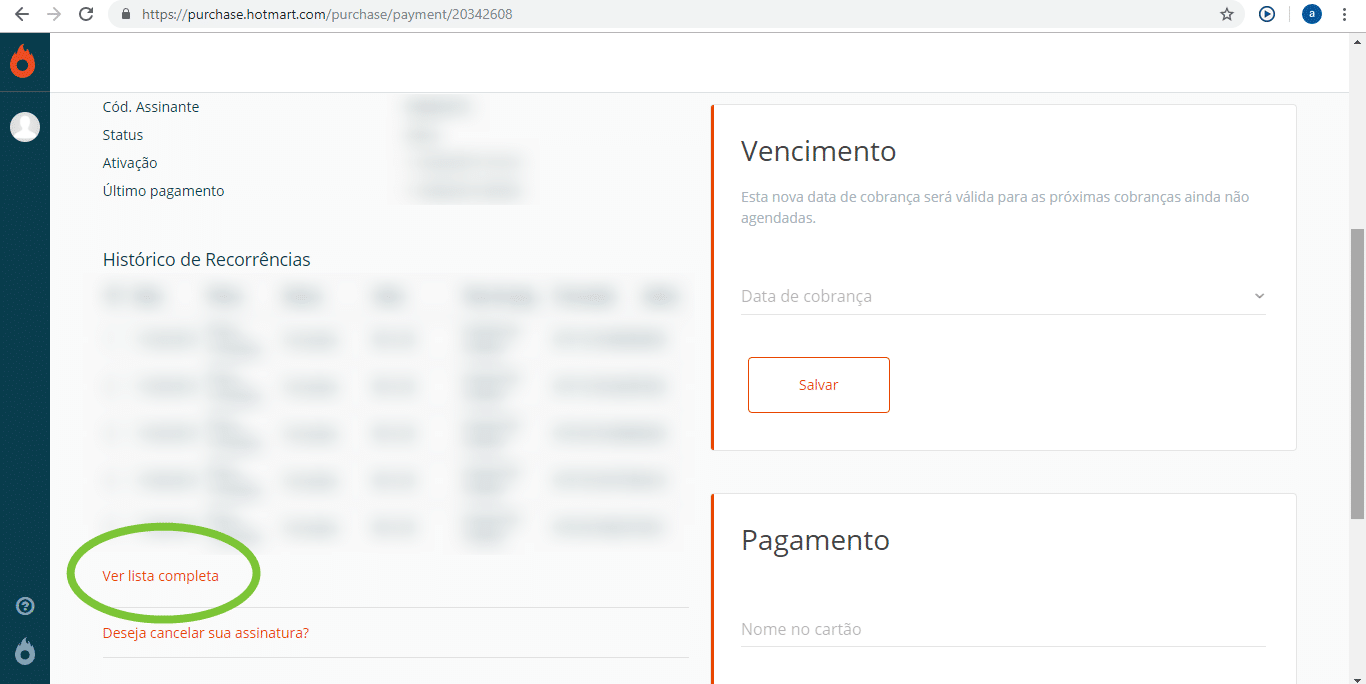Click the page vertical scrollbar thumb
The image size is (1366, 684).
coord(1357,373)
